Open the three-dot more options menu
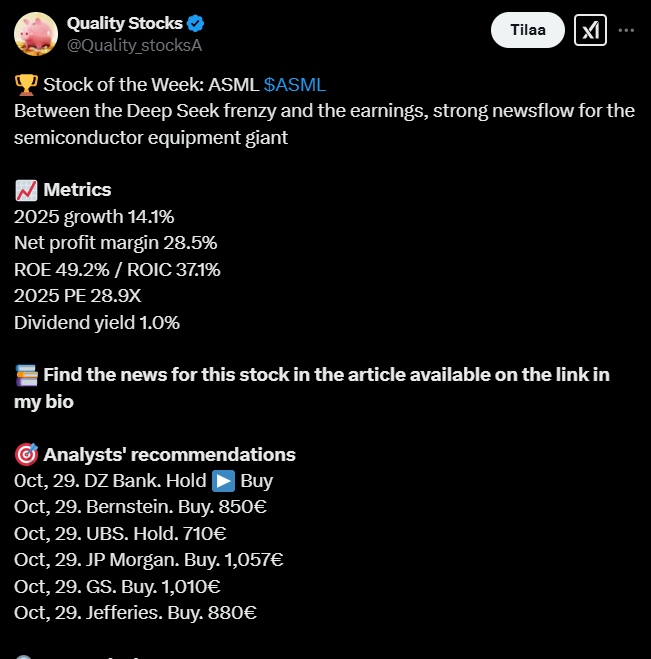 (627, 31)
